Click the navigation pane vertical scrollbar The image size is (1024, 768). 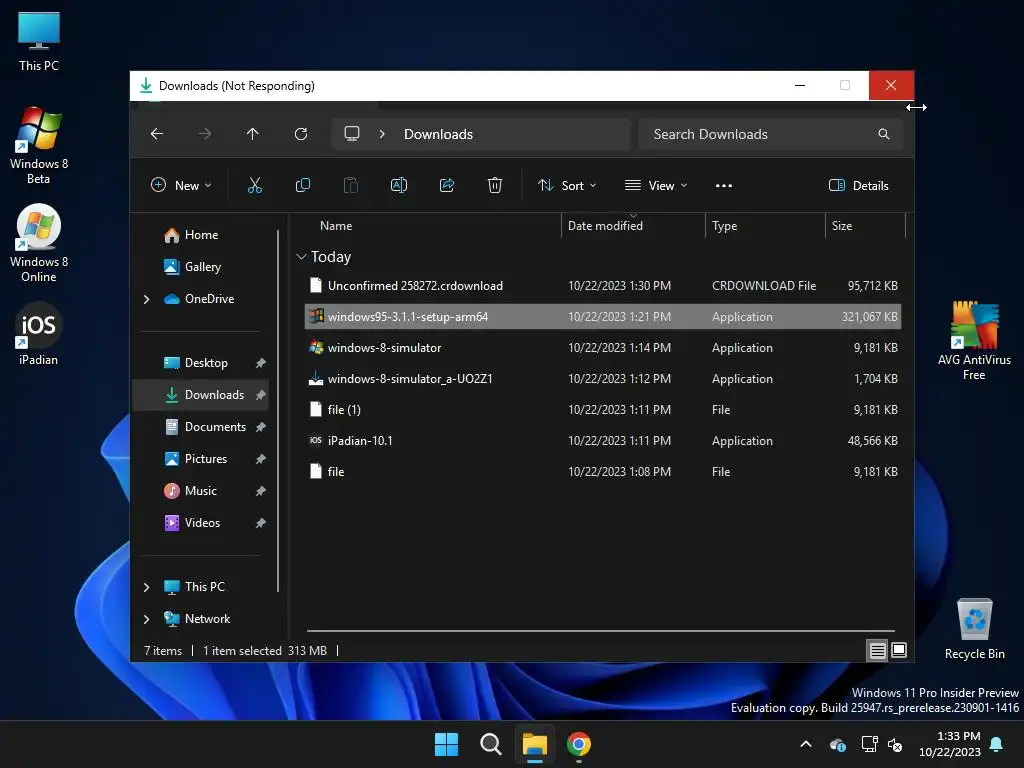tap(278, 410)
